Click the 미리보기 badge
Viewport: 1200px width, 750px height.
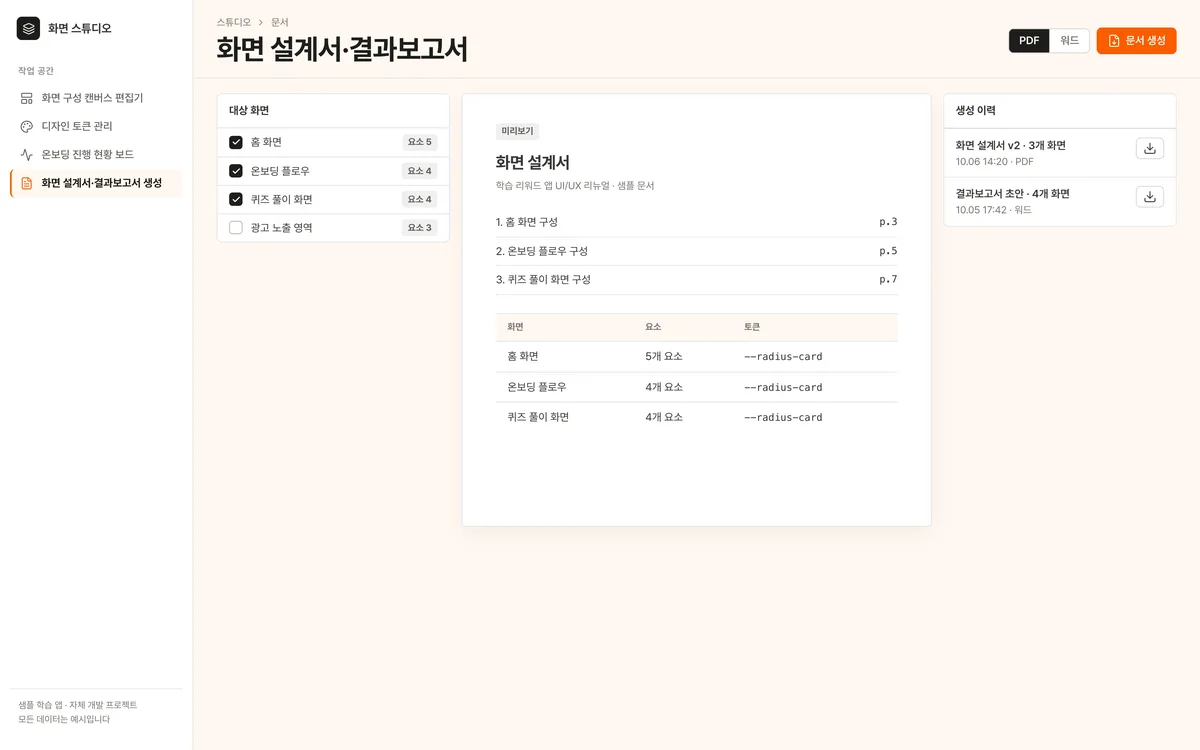point(517,131)
